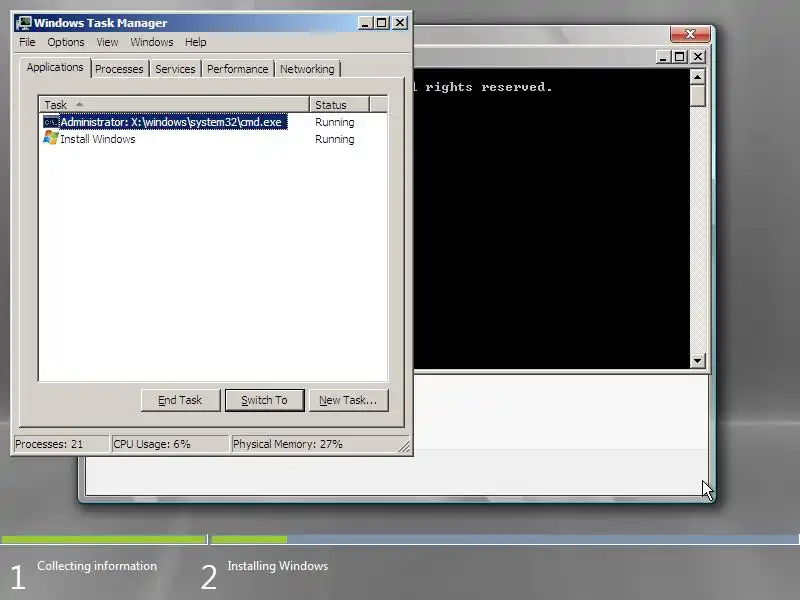Click the Task Manager title bar icon

click(23, 23)
